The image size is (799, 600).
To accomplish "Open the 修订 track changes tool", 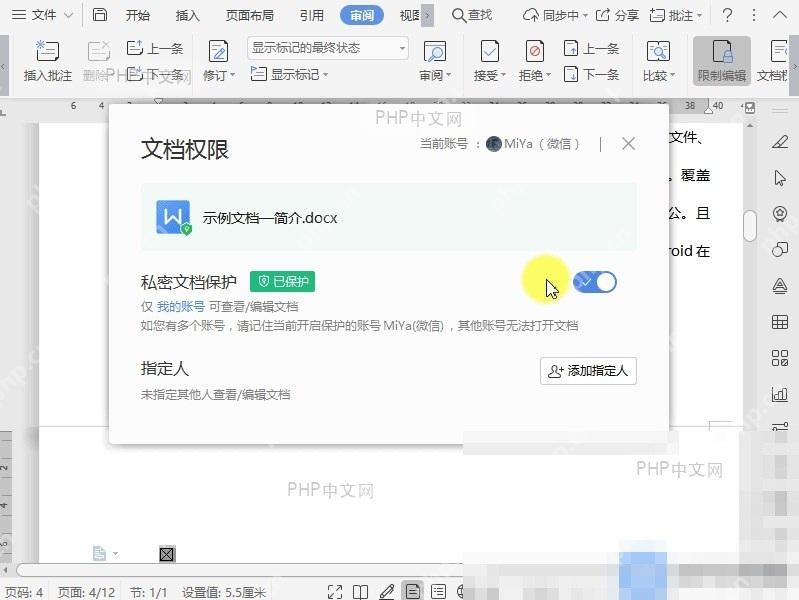I will 219,61.
